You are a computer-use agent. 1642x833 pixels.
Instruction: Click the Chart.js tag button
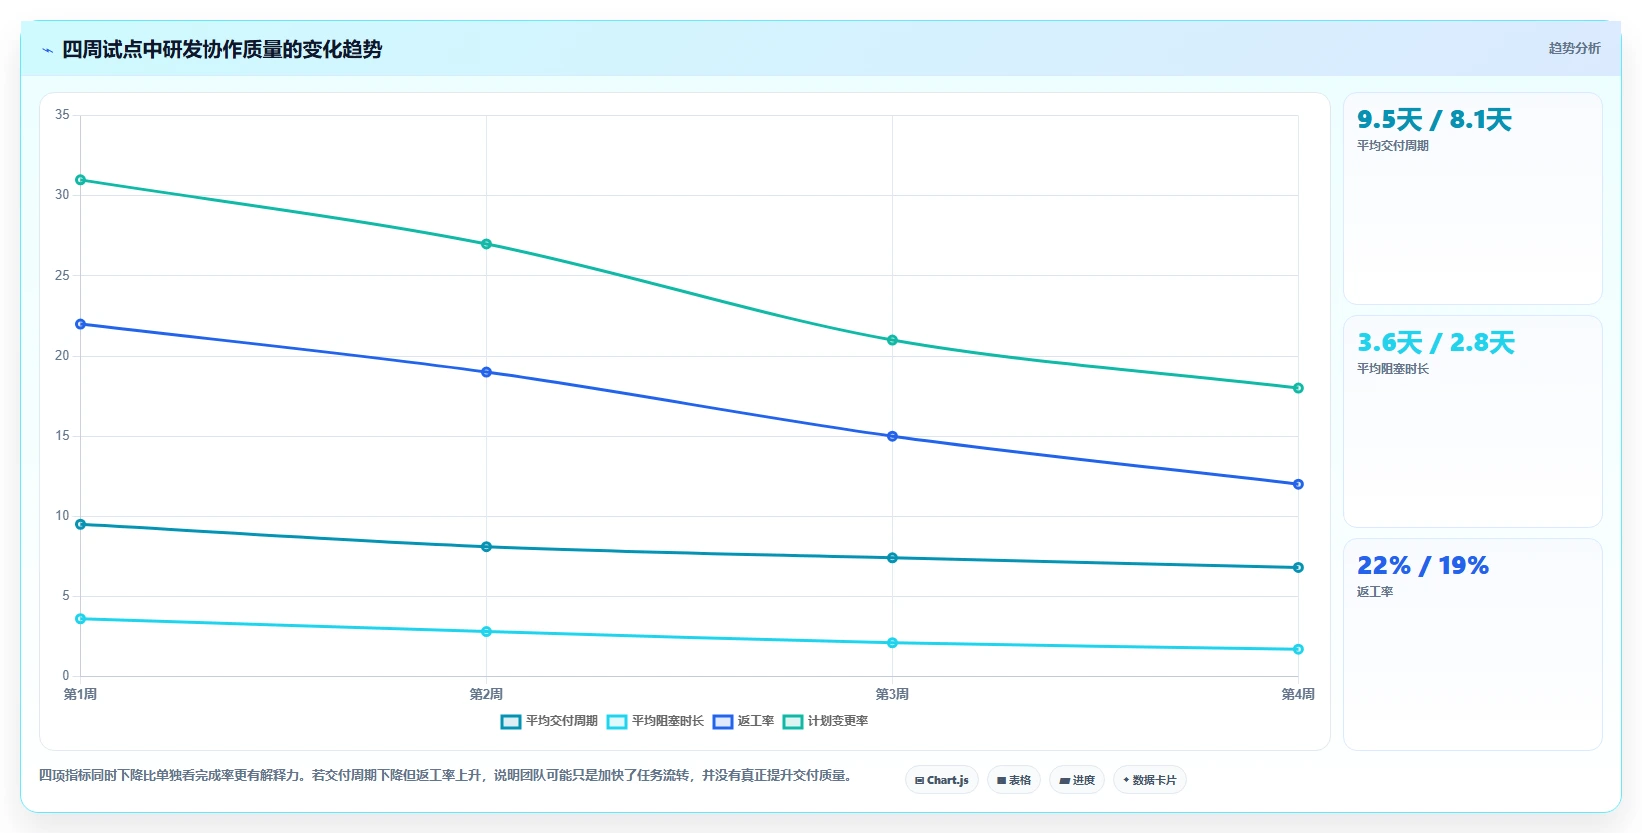point(942,780)
